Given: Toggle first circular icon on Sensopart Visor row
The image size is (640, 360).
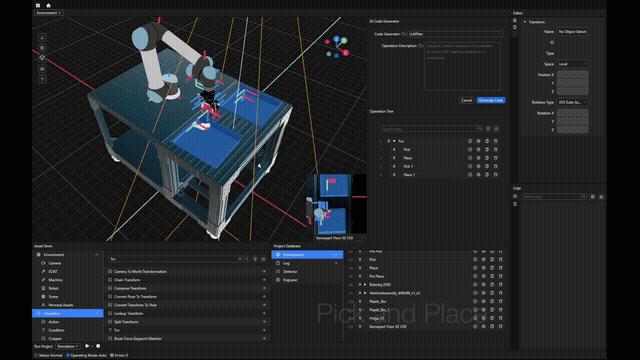Looking at the screenshot, I should (475, 327).
